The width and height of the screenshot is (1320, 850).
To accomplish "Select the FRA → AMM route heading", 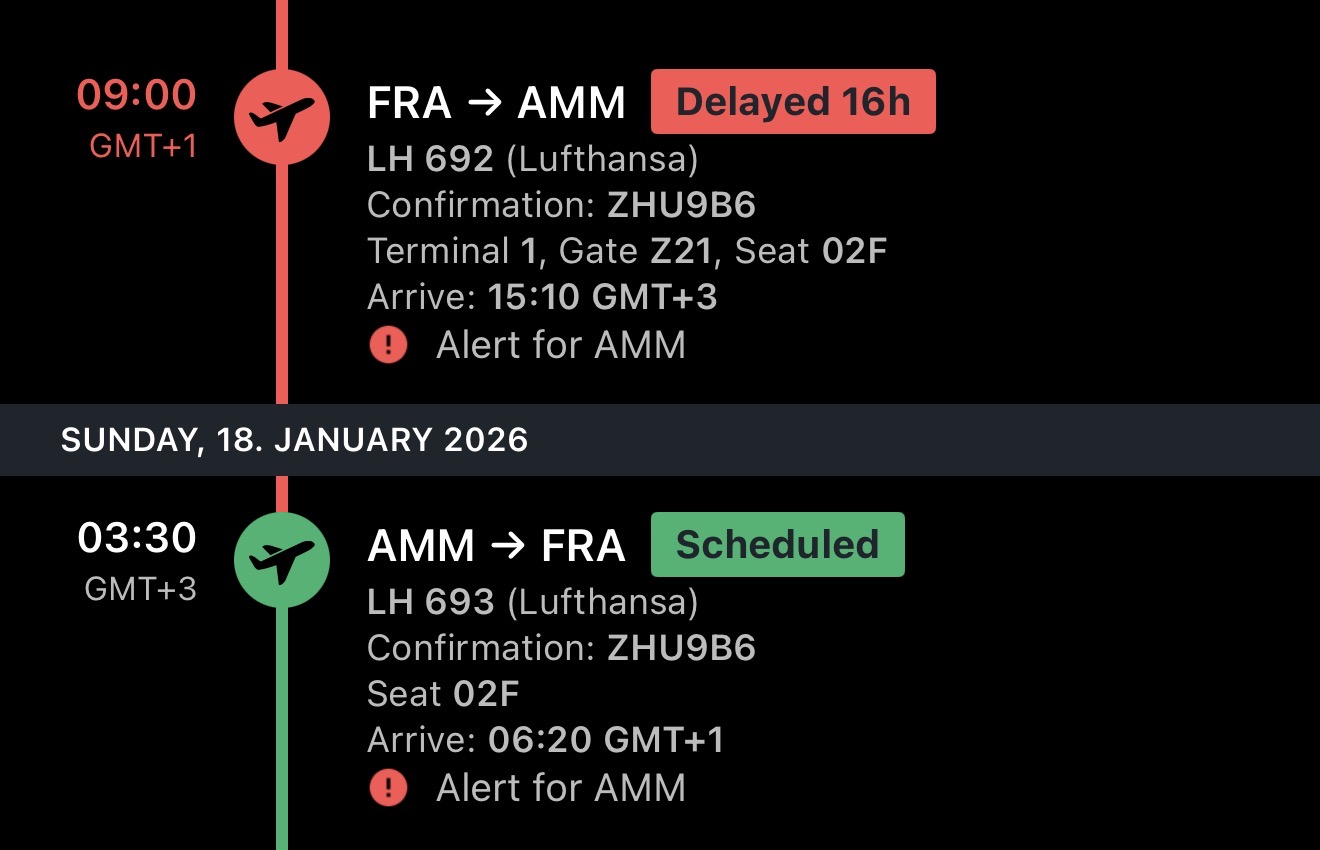I will 497,101.
